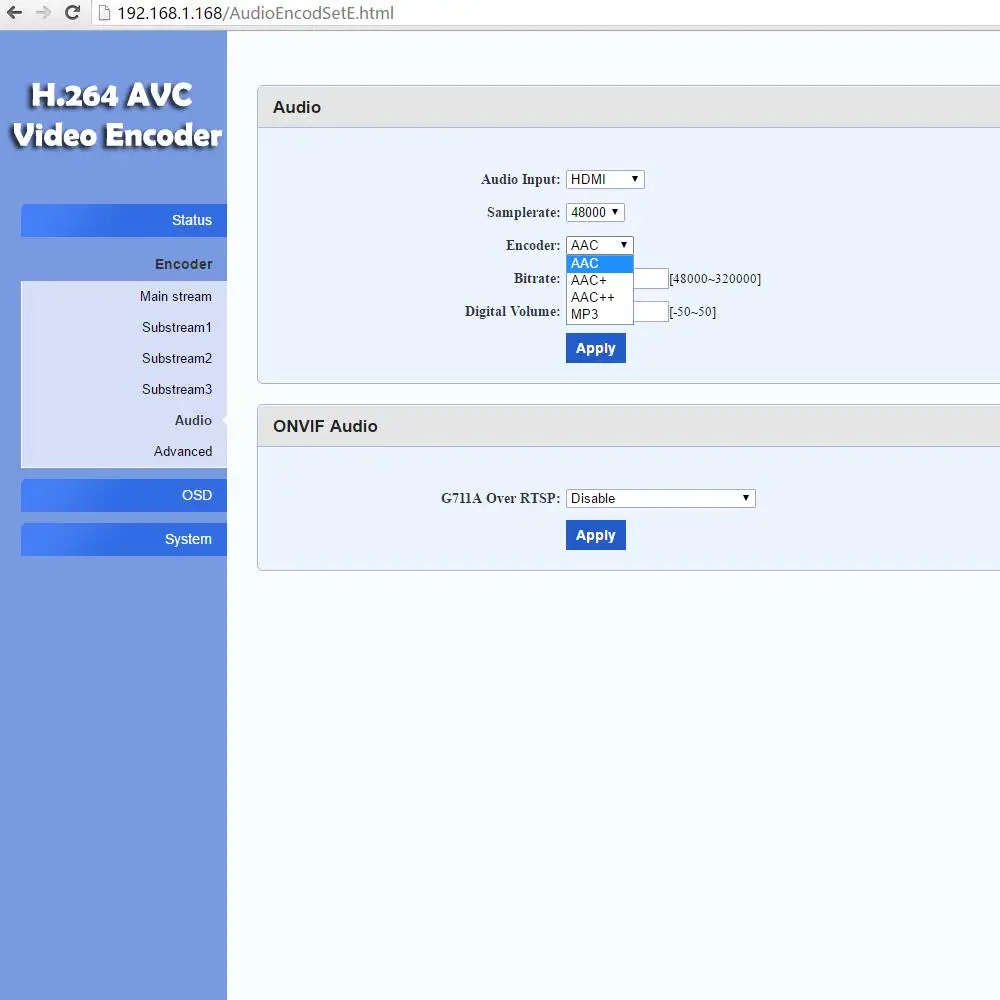Image resolution: width=1000 pixels, height=1000 pixels.
Task: Choose MP3 from encoder list
Action: coord(599,314)
